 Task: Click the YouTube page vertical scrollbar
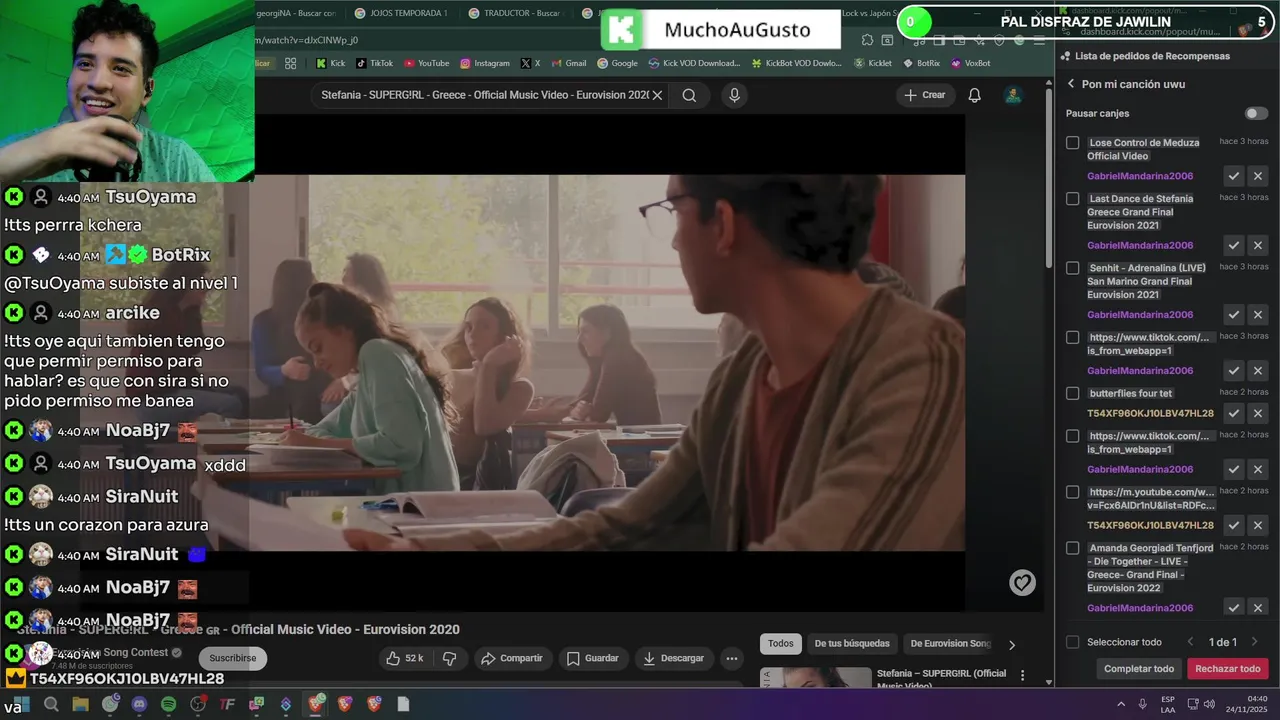[x=1049, y=180]
